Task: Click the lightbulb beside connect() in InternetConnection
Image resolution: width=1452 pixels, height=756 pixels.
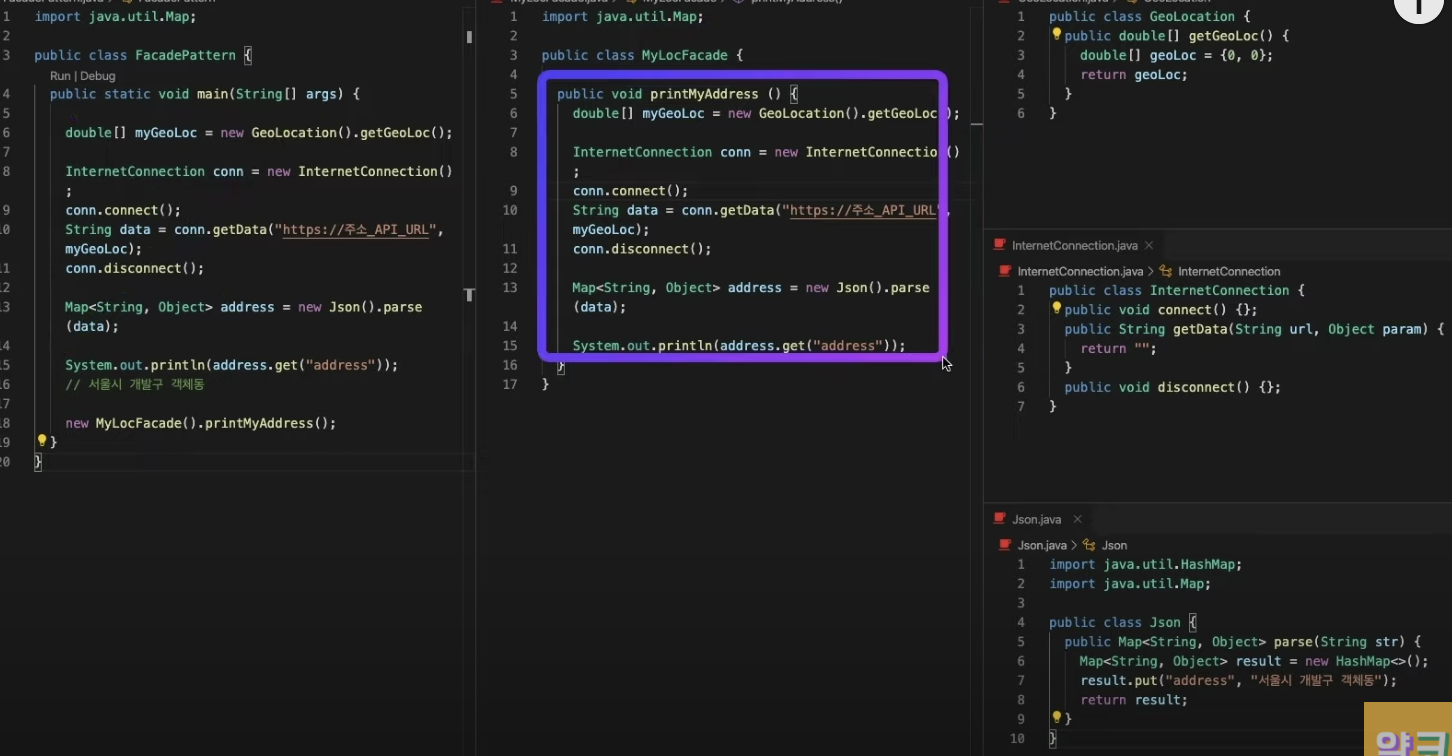Action: click(x=1056, y=309)
